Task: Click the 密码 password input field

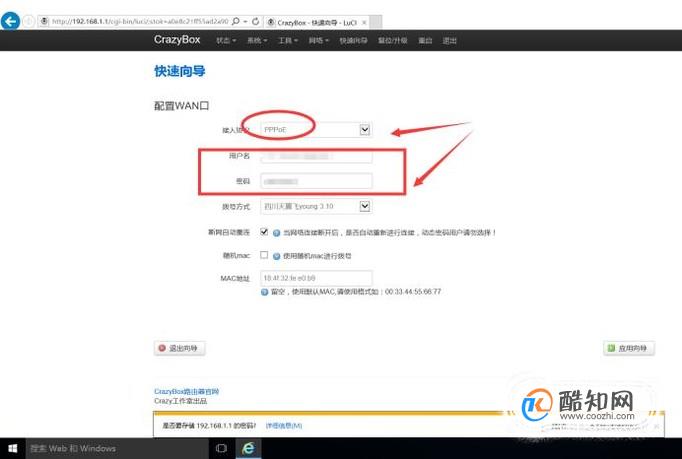Action: click(316, 181)
